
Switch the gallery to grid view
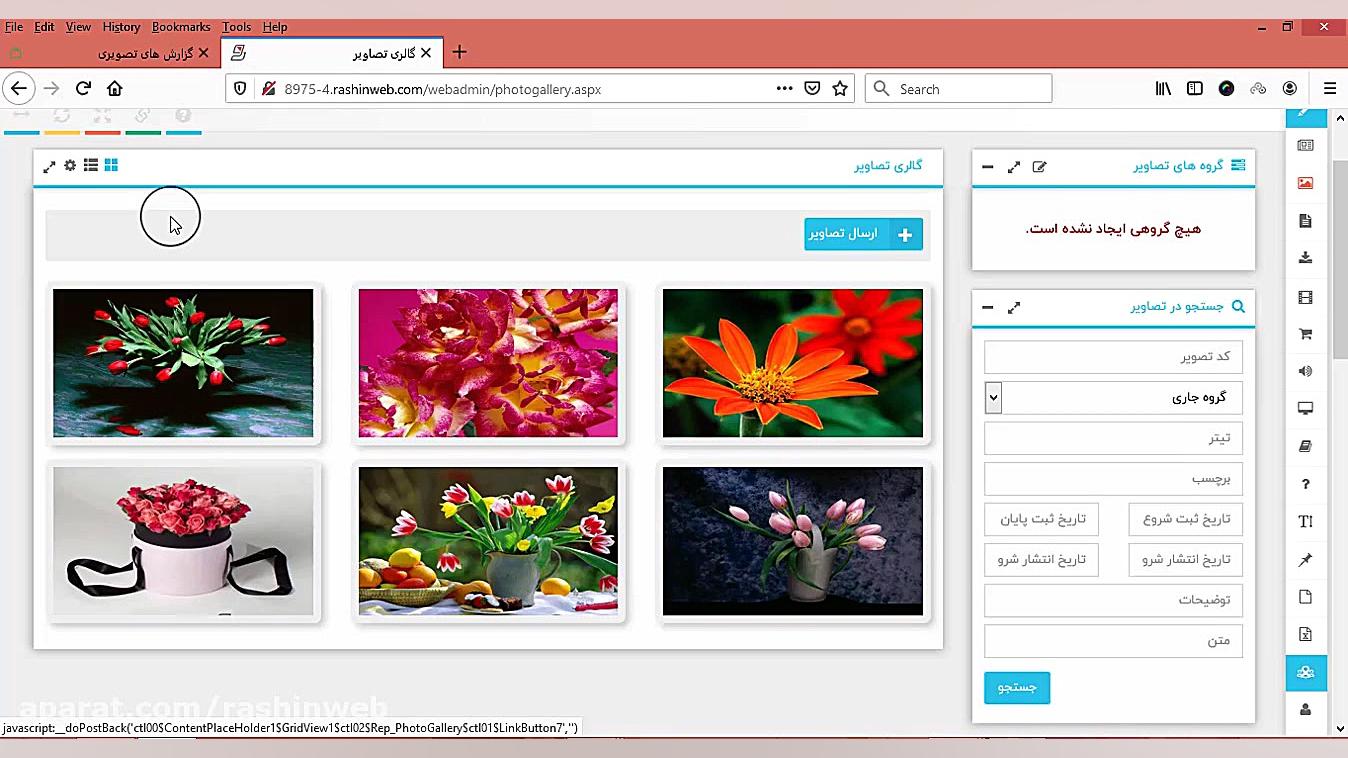click(111, 165)
